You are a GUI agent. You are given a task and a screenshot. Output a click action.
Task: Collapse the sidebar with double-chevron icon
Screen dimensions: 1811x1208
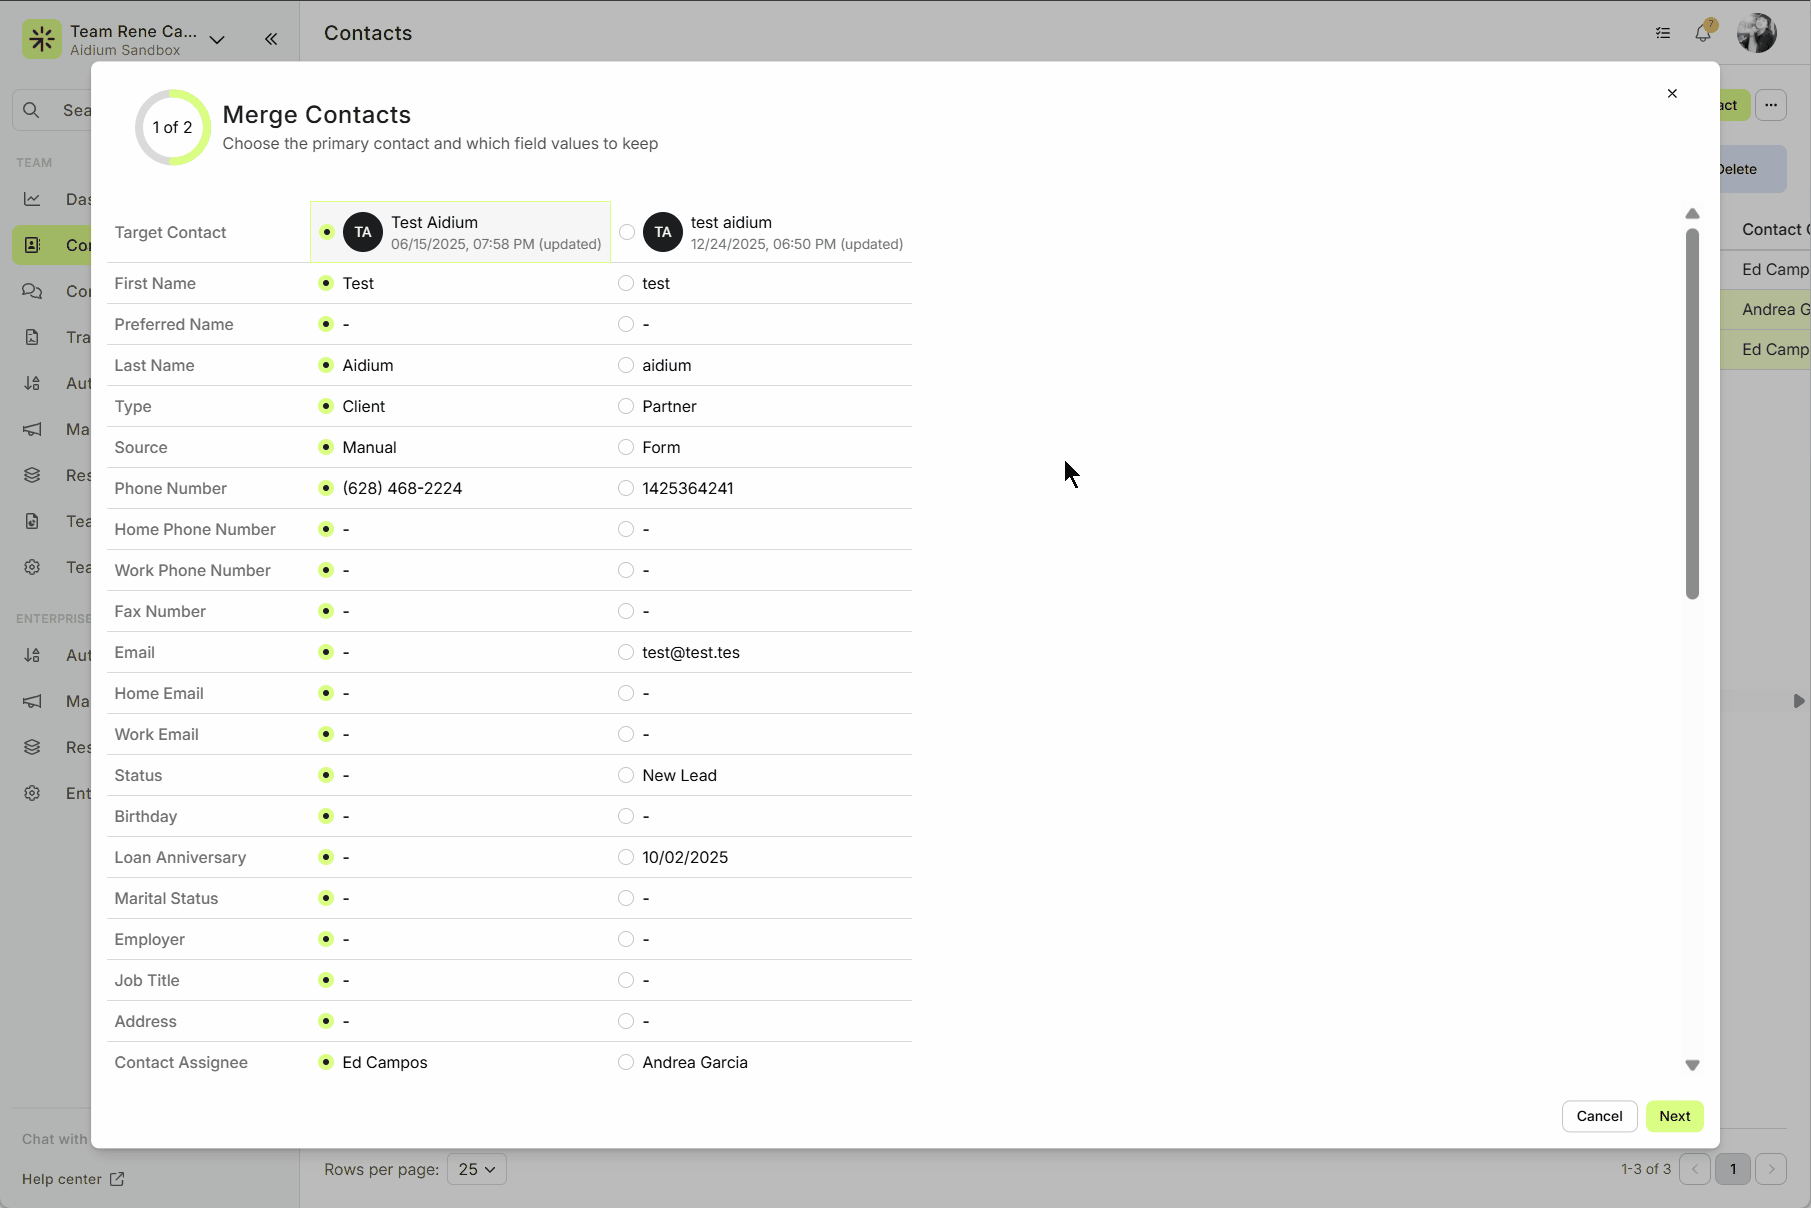click(x=271, y=39)
